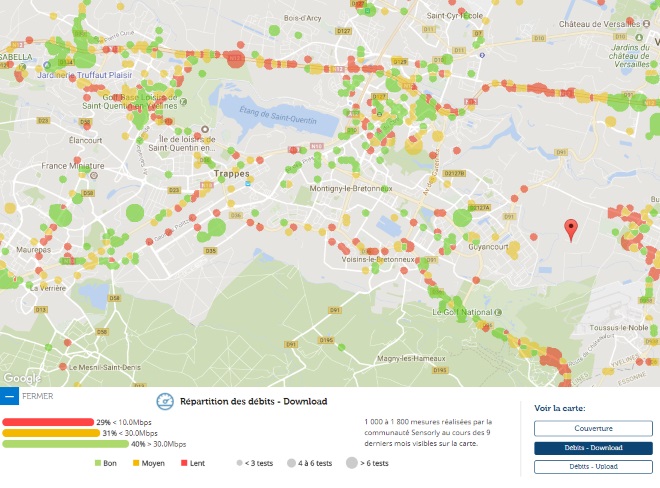Click the Maurepas town label
660x488 pixels.
(x=33, y=250)
